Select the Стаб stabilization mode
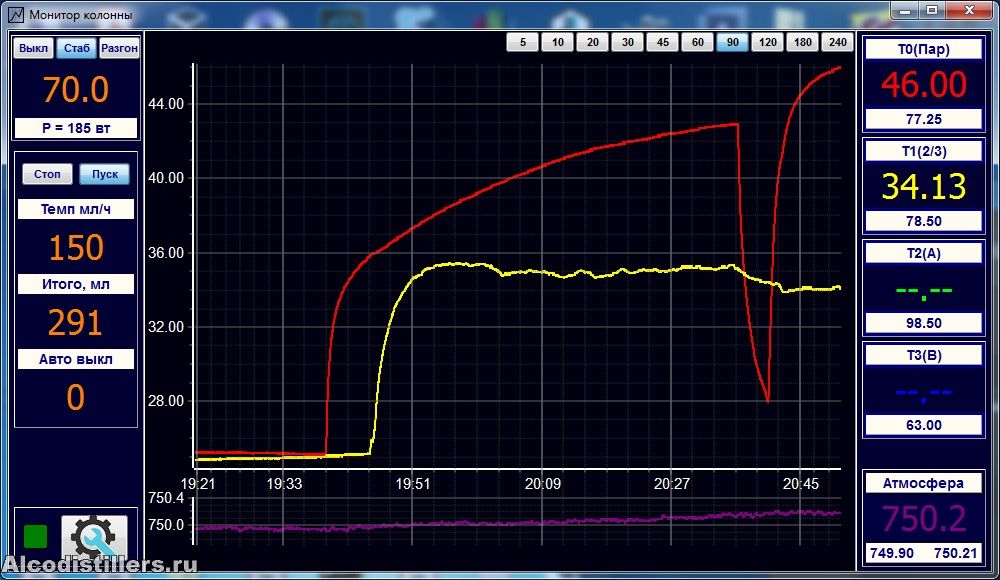 click(77, 48)
